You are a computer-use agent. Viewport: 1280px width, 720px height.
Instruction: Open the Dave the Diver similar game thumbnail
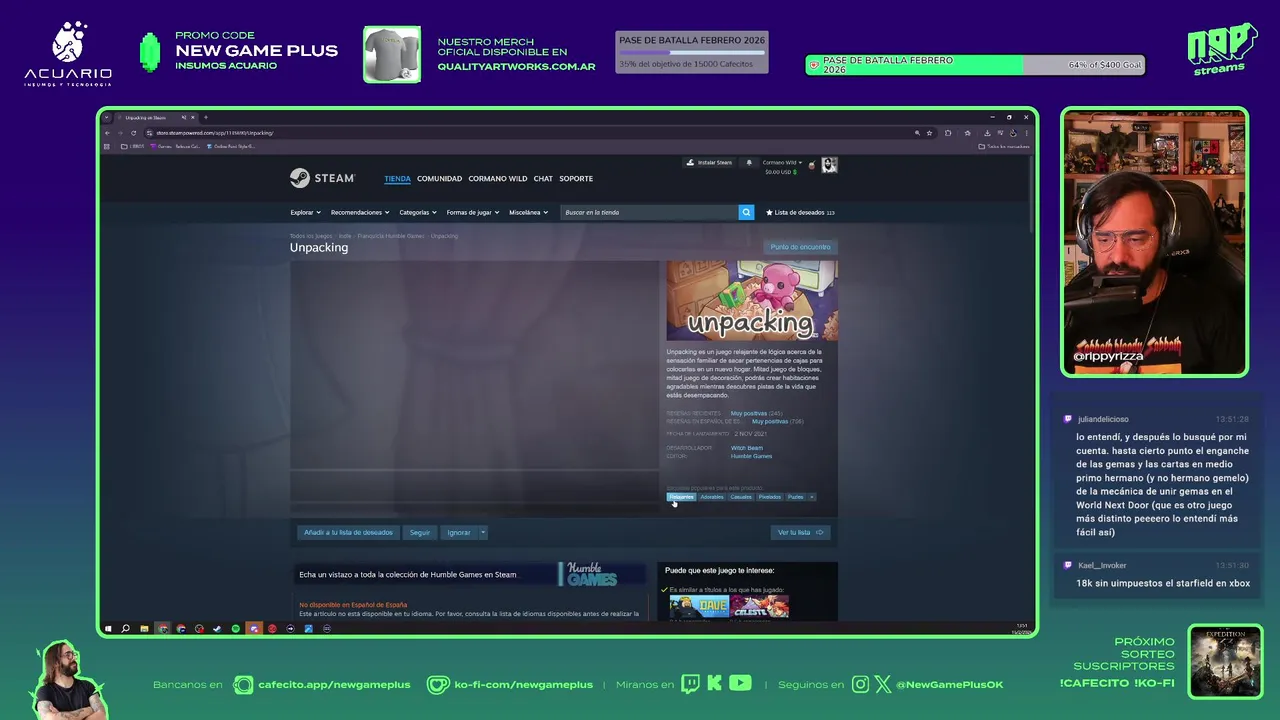tap(699, 607)
